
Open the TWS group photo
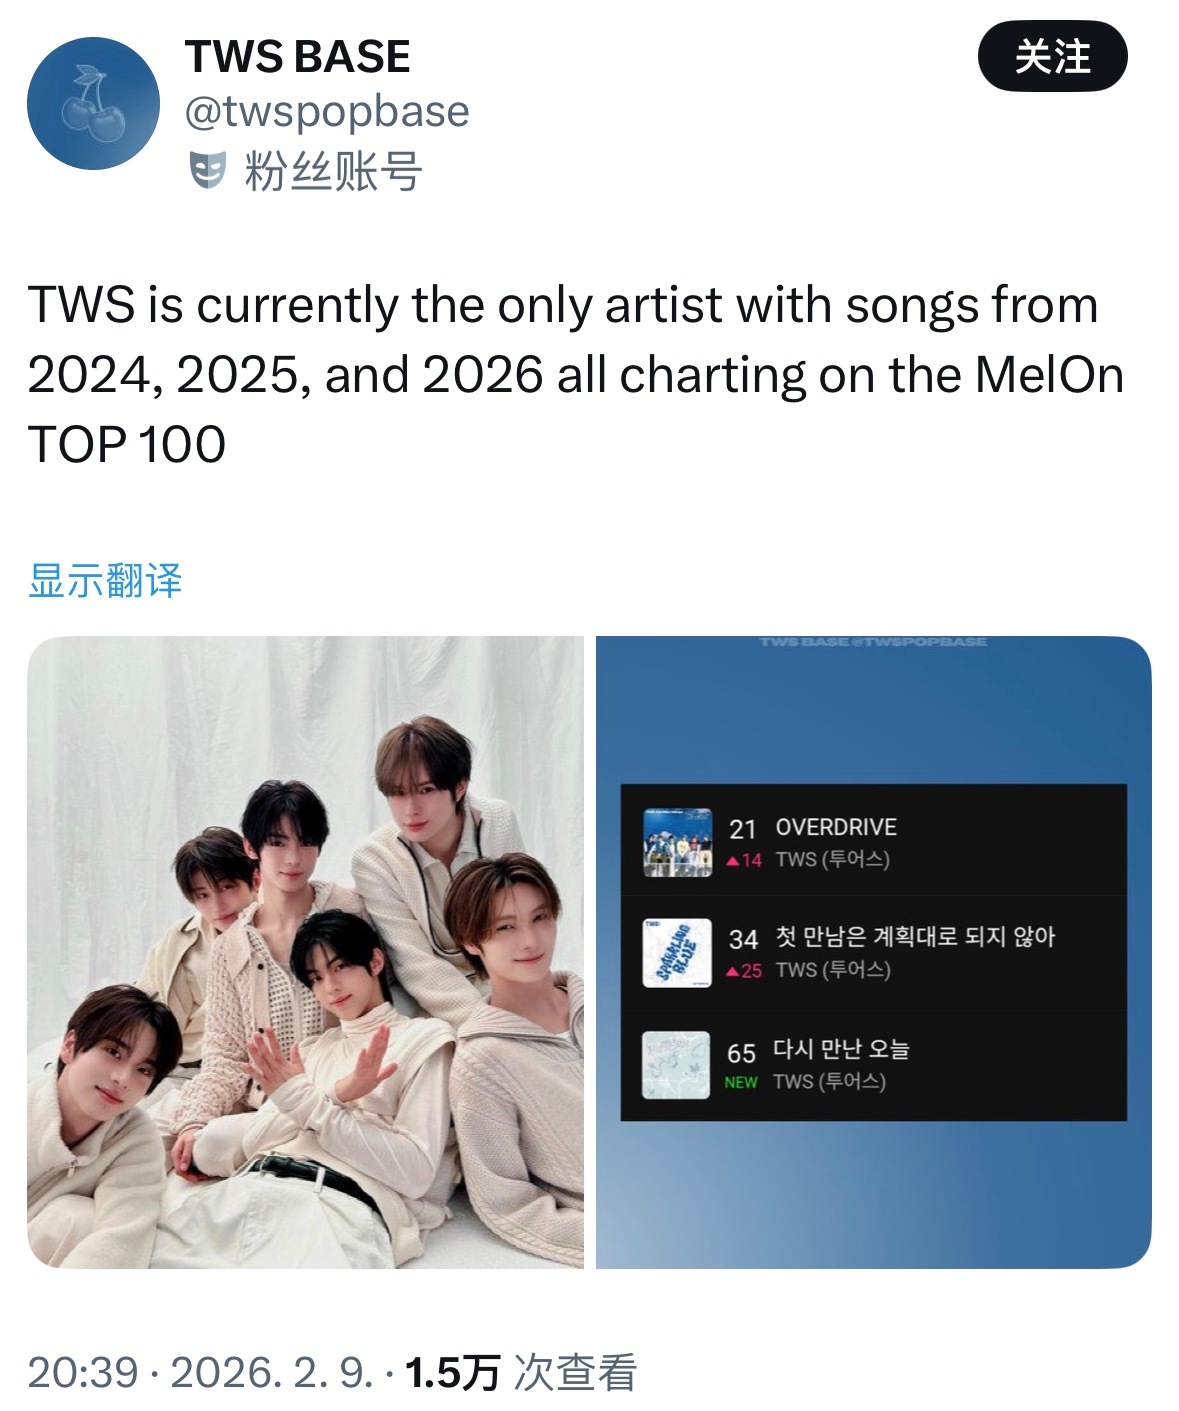[x=305, y=952]
